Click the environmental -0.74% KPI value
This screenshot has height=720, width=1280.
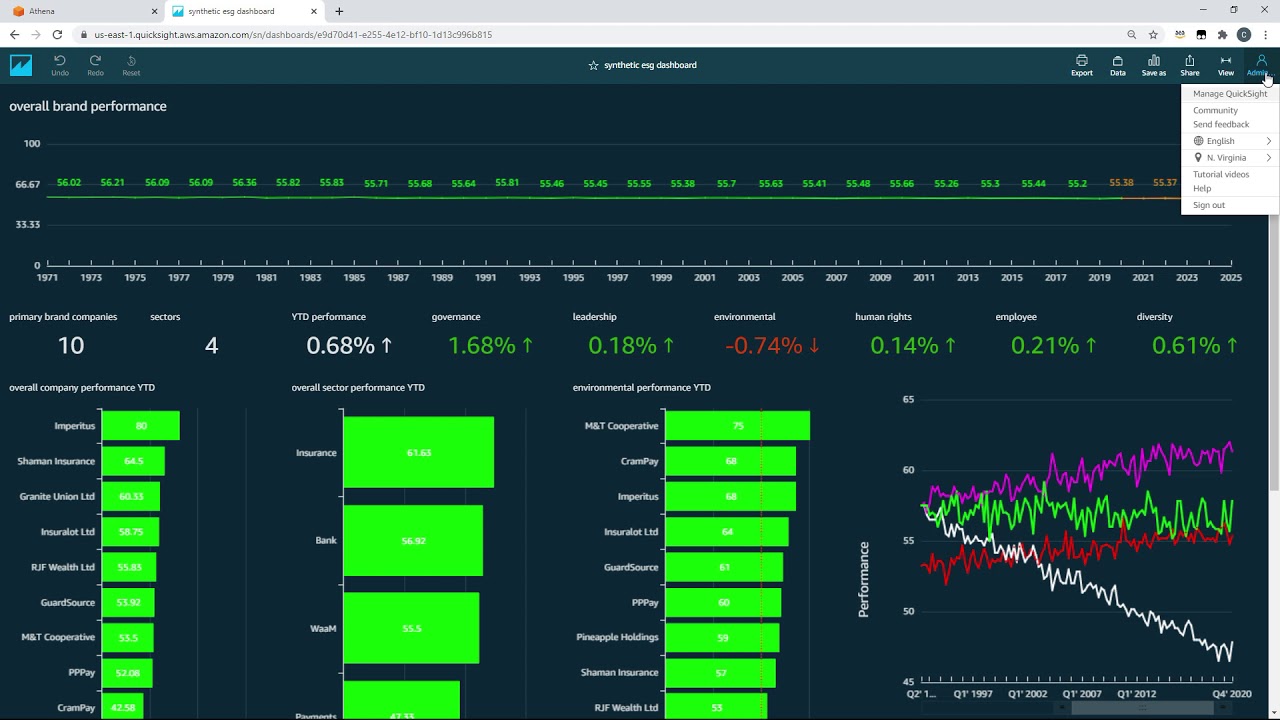pos(773,346)
